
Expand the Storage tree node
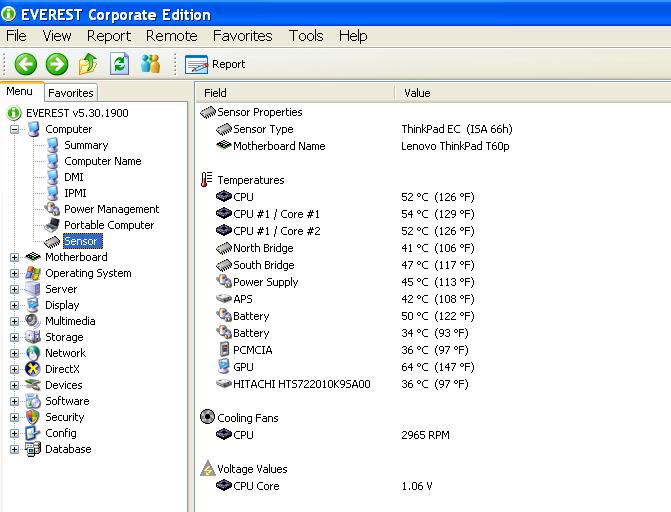(15, 337)
